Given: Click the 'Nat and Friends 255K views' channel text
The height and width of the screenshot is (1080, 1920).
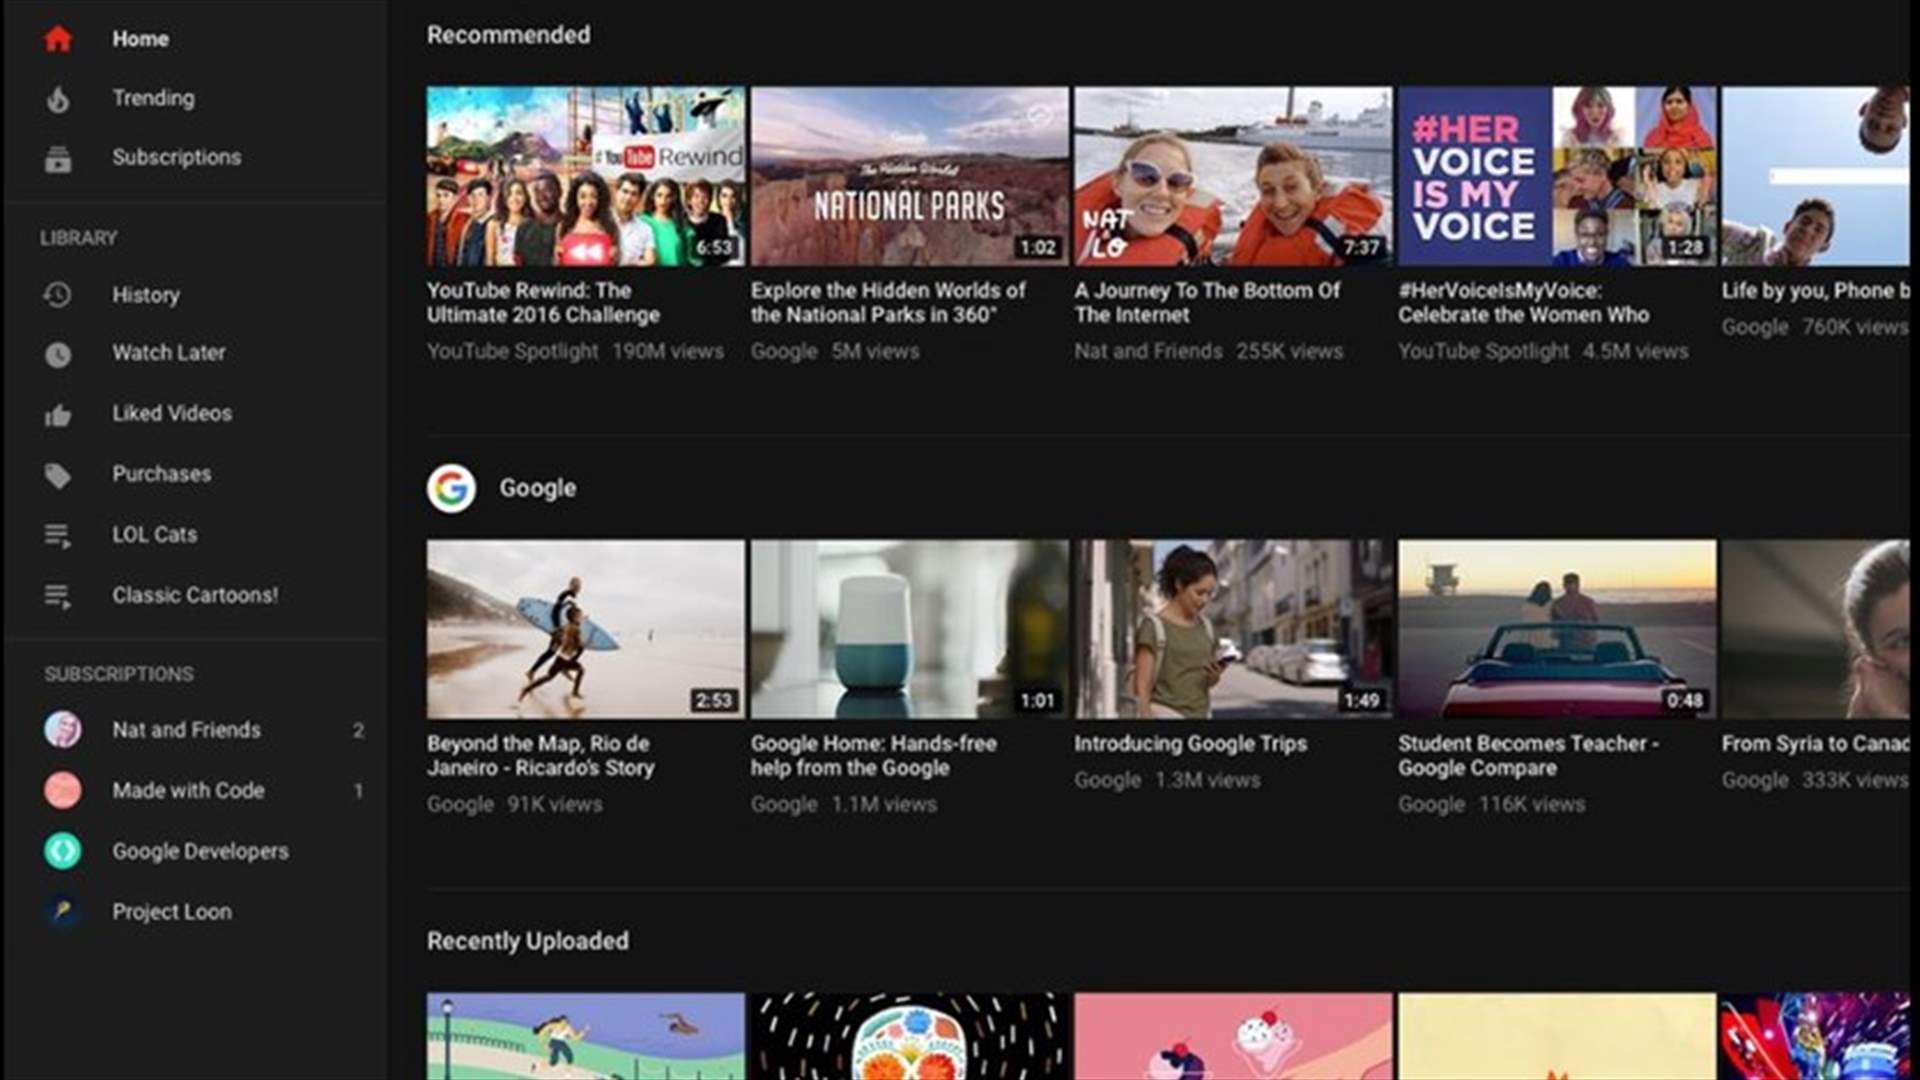Looking at the screenshot, I should [x=1208, y=351].
